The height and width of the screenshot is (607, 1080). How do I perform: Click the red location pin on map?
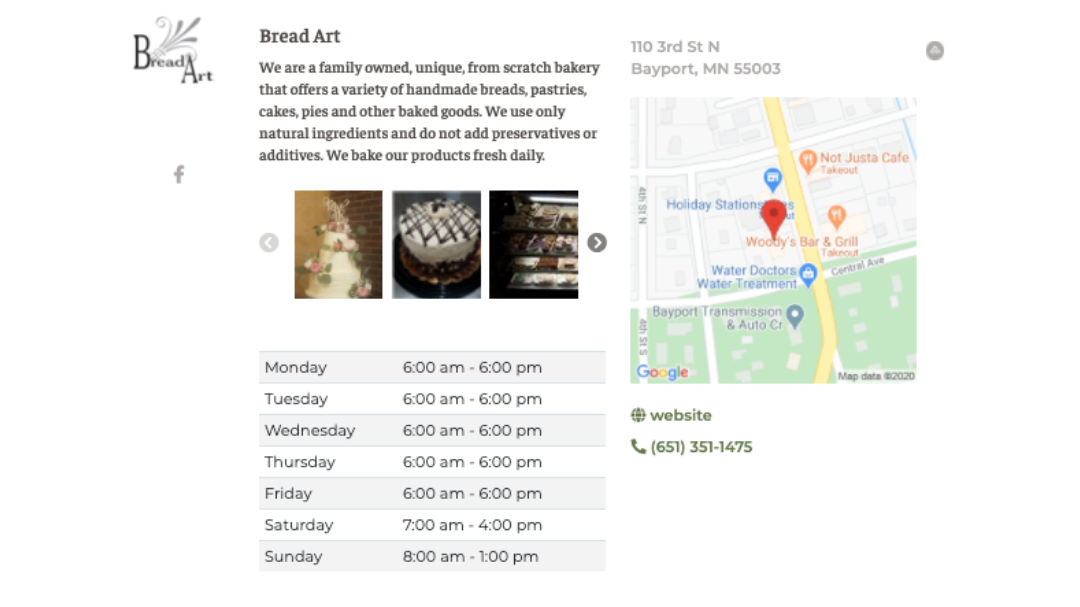click(x=774, y=218)
